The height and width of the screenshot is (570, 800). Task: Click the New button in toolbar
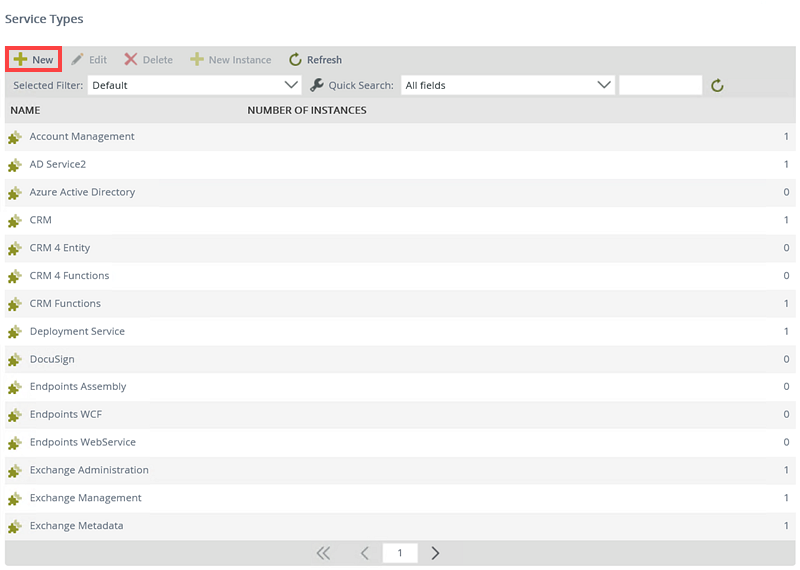click(34, 60)
